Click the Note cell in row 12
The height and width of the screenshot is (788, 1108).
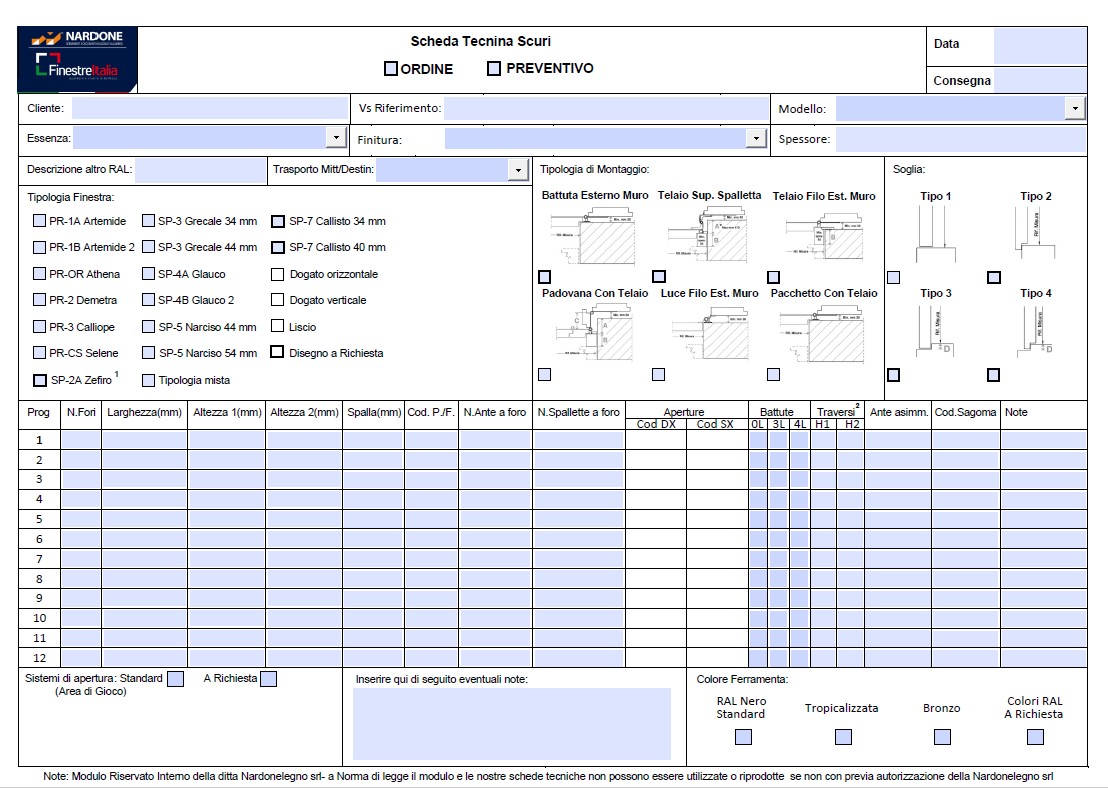click(1044, 658)
